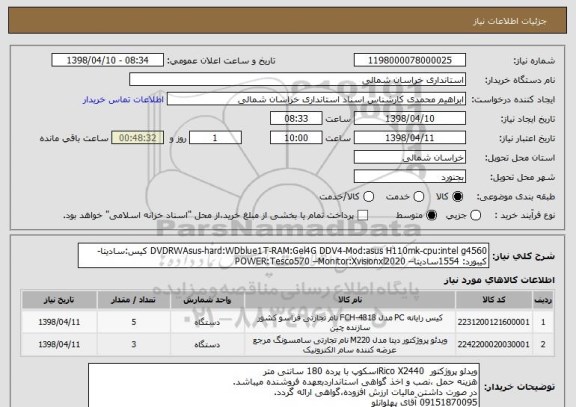Click the جزئیات اطلاعات نیاز header title

[x=510, y=21]
